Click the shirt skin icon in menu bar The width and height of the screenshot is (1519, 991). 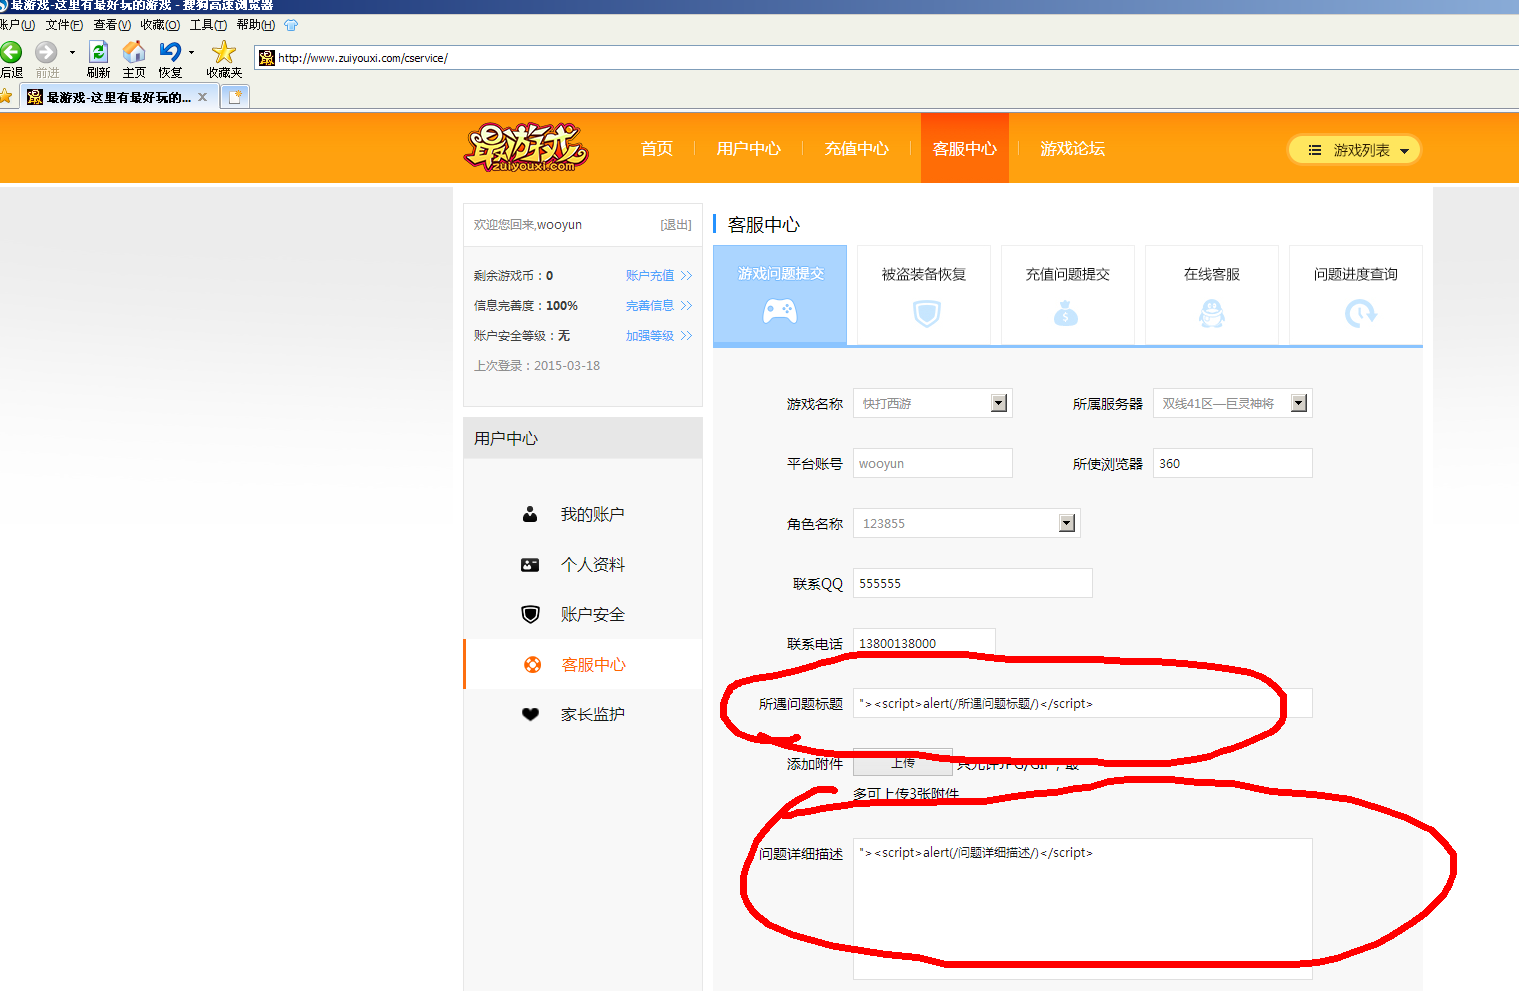click(291, 25)
